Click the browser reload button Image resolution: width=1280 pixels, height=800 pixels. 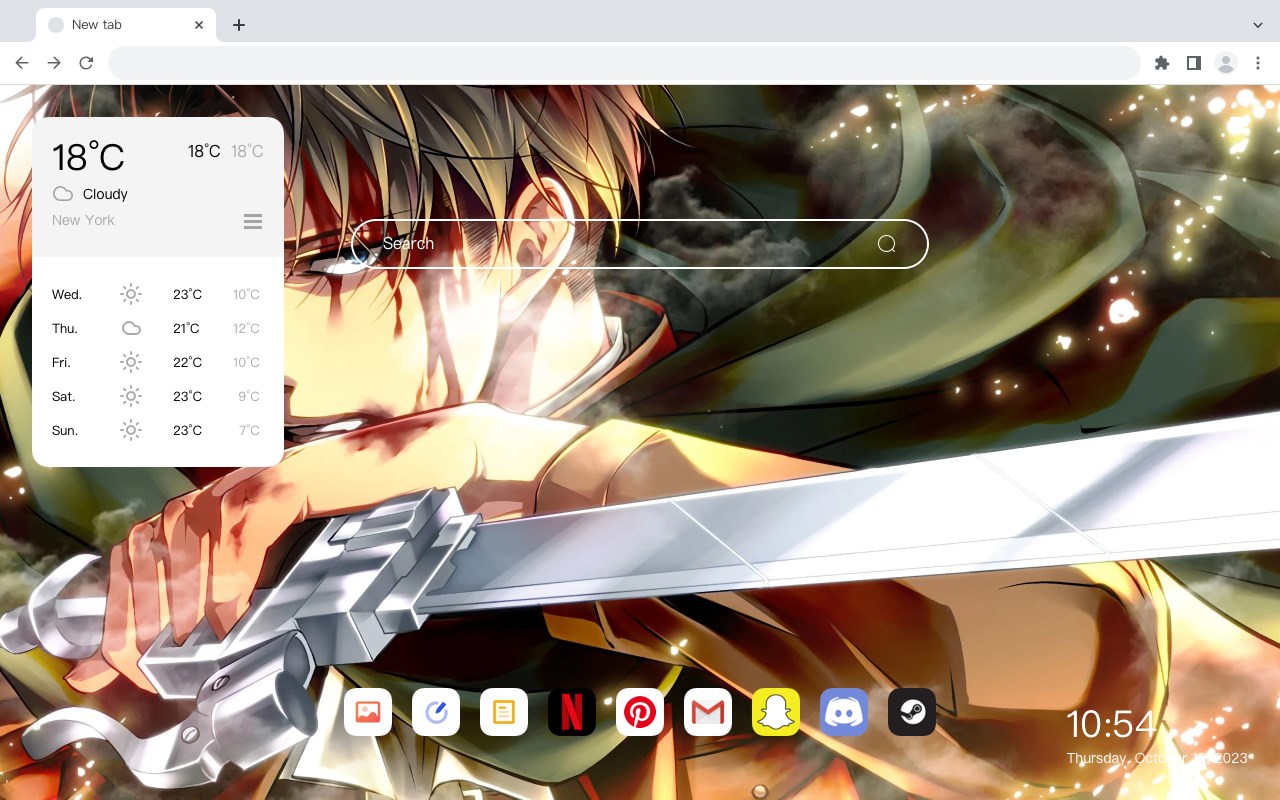pos(86,63)
